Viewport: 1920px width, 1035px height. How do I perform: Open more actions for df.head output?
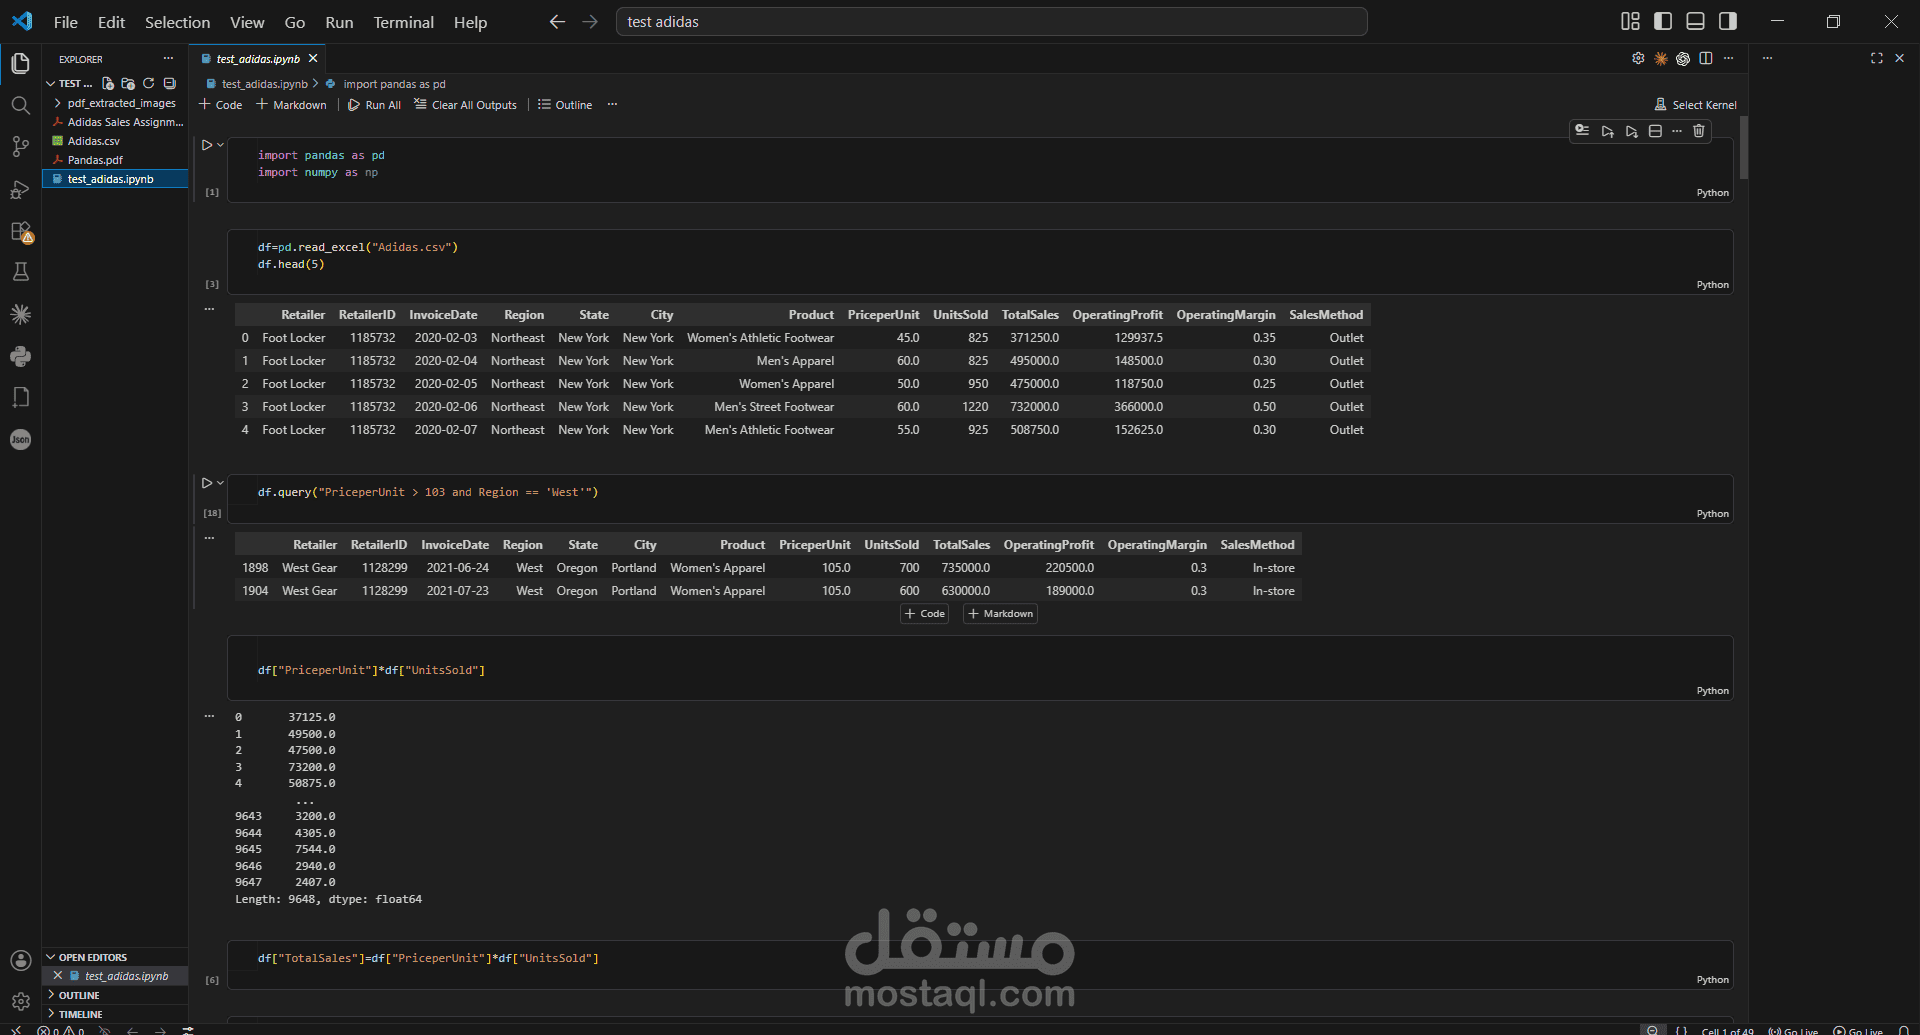tap(209, 309)
